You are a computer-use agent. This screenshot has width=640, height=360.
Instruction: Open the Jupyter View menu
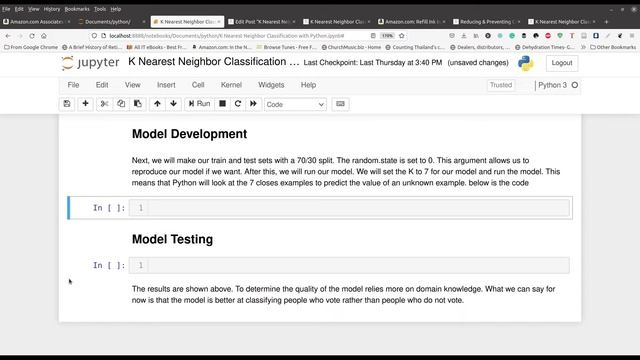click(x=133, y=85)
